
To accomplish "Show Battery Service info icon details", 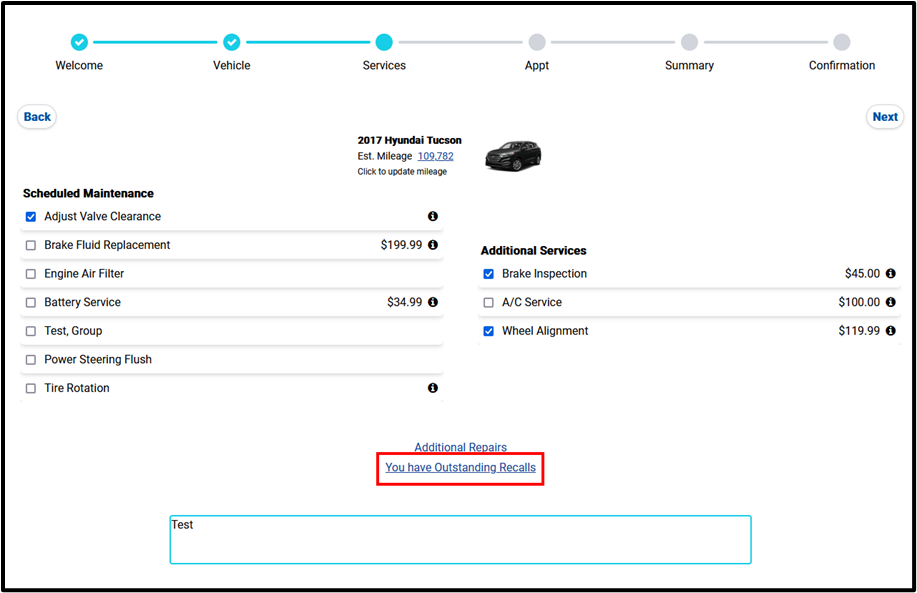I will [433, 302].
